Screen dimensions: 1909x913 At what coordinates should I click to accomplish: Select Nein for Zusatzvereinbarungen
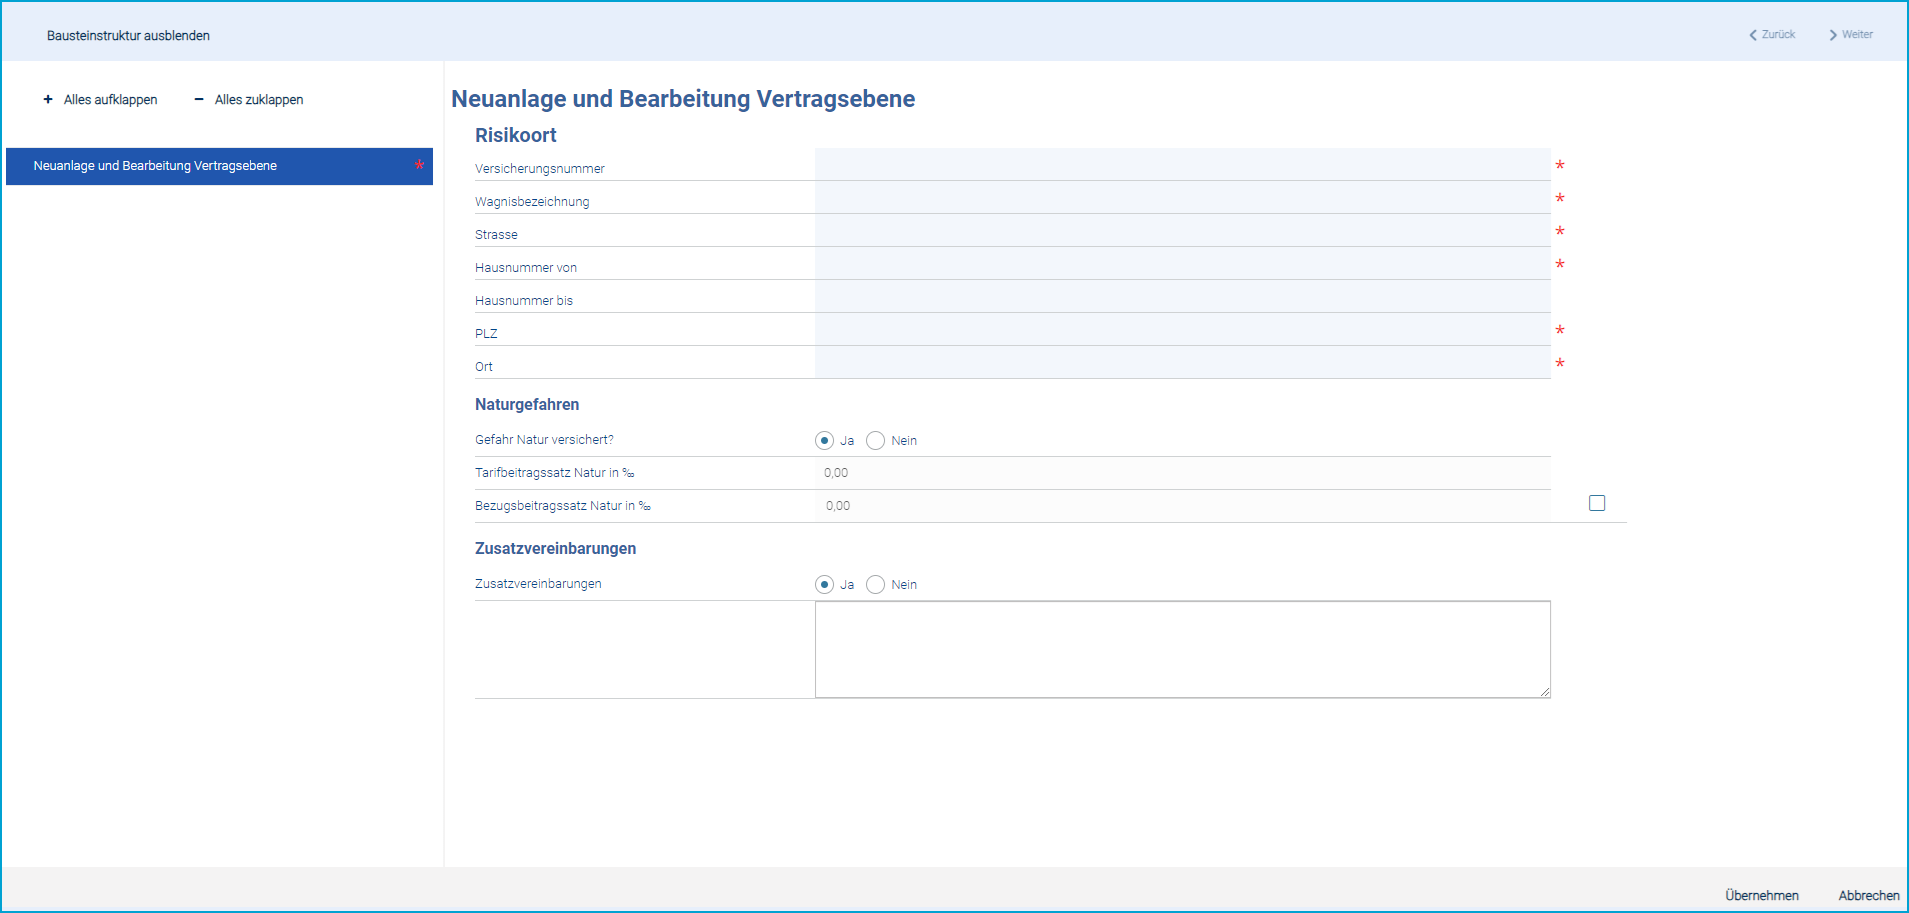(x=876, y=585)
